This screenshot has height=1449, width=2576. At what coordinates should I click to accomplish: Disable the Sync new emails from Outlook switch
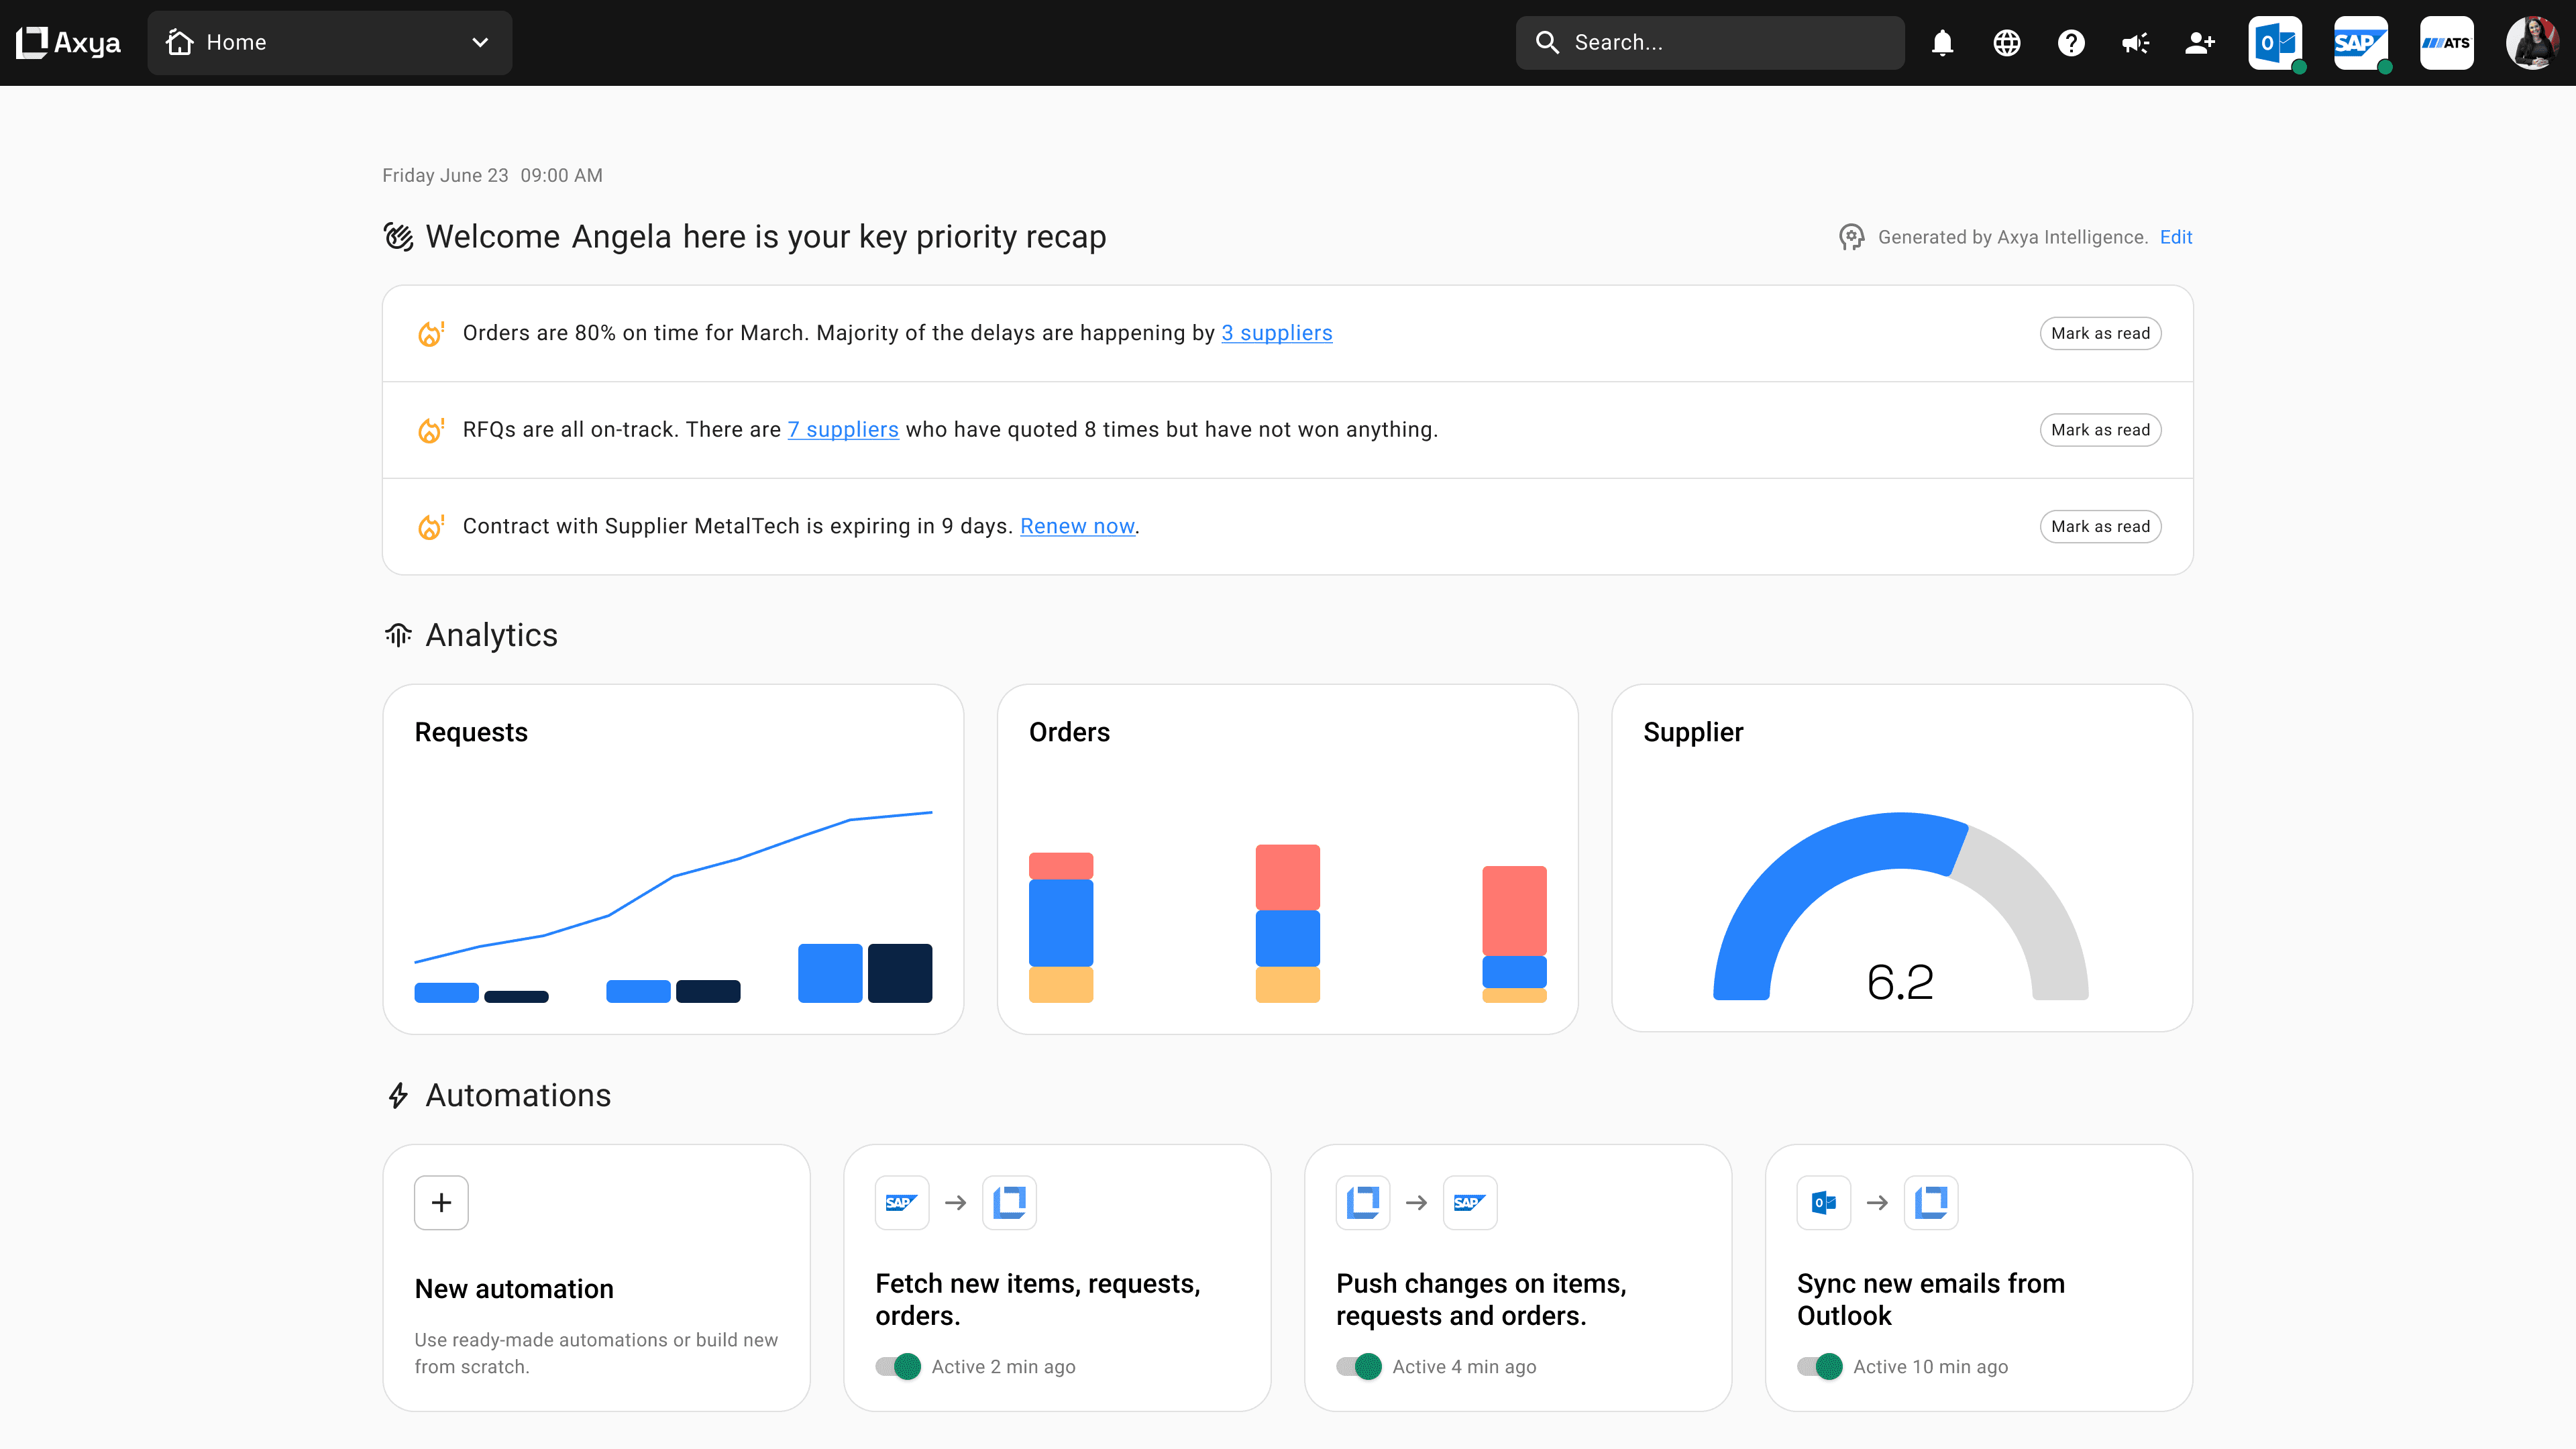coord(1820,1366)
